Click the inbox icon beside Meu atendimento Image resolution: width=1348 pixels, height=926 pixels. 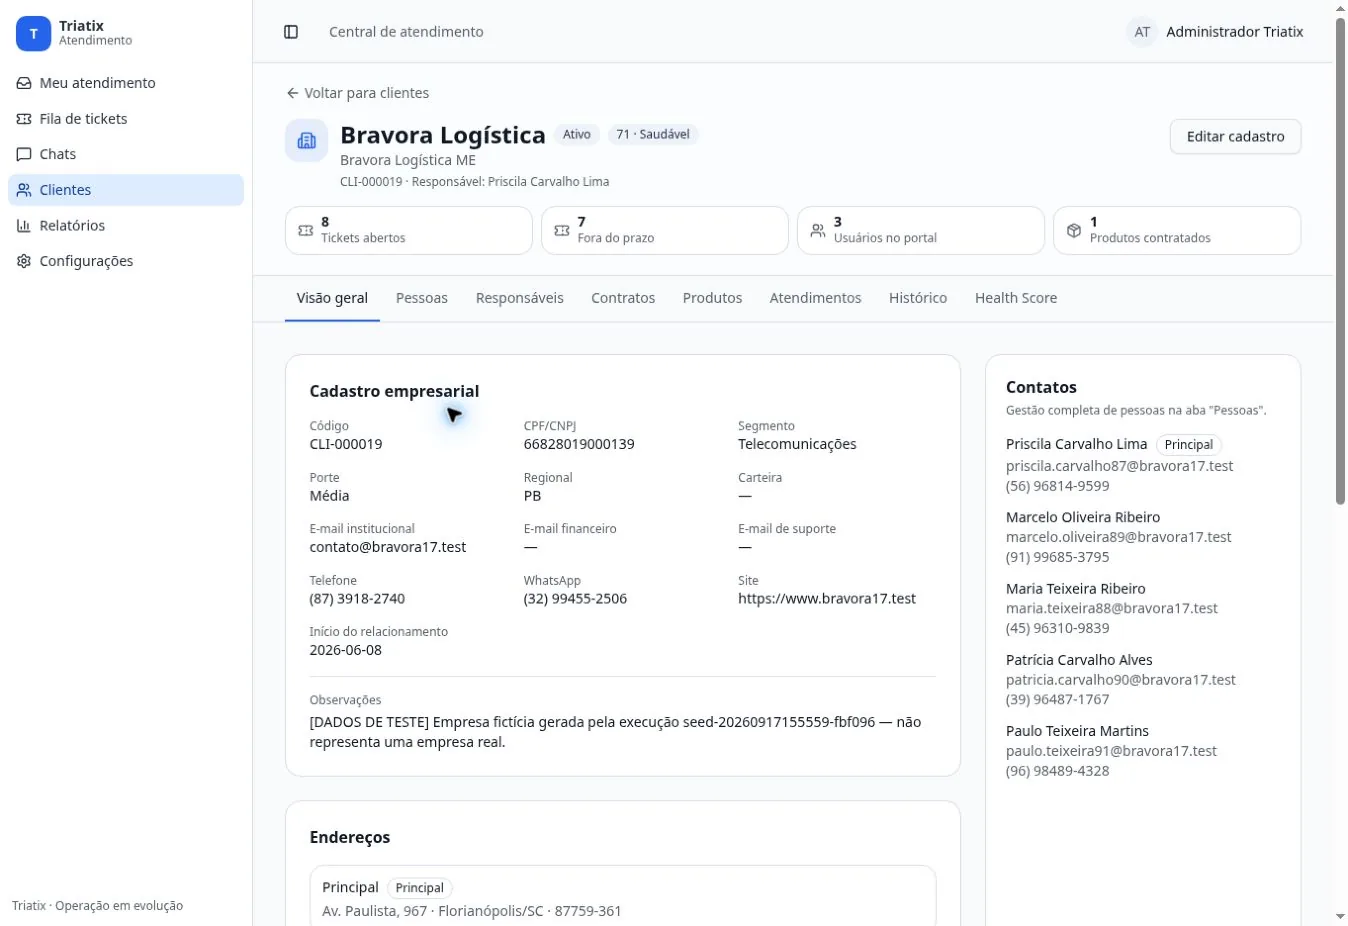click(24, 83)
